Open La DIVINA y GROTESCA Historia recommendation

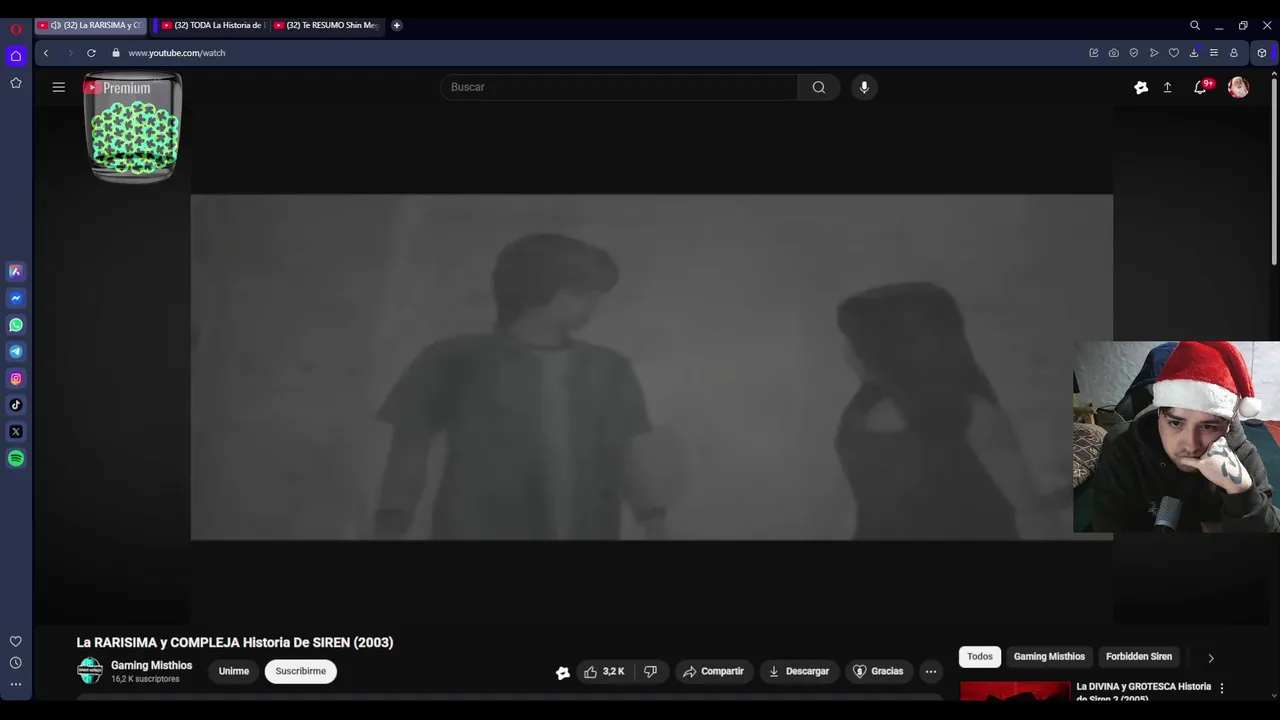click(1143, 692)
